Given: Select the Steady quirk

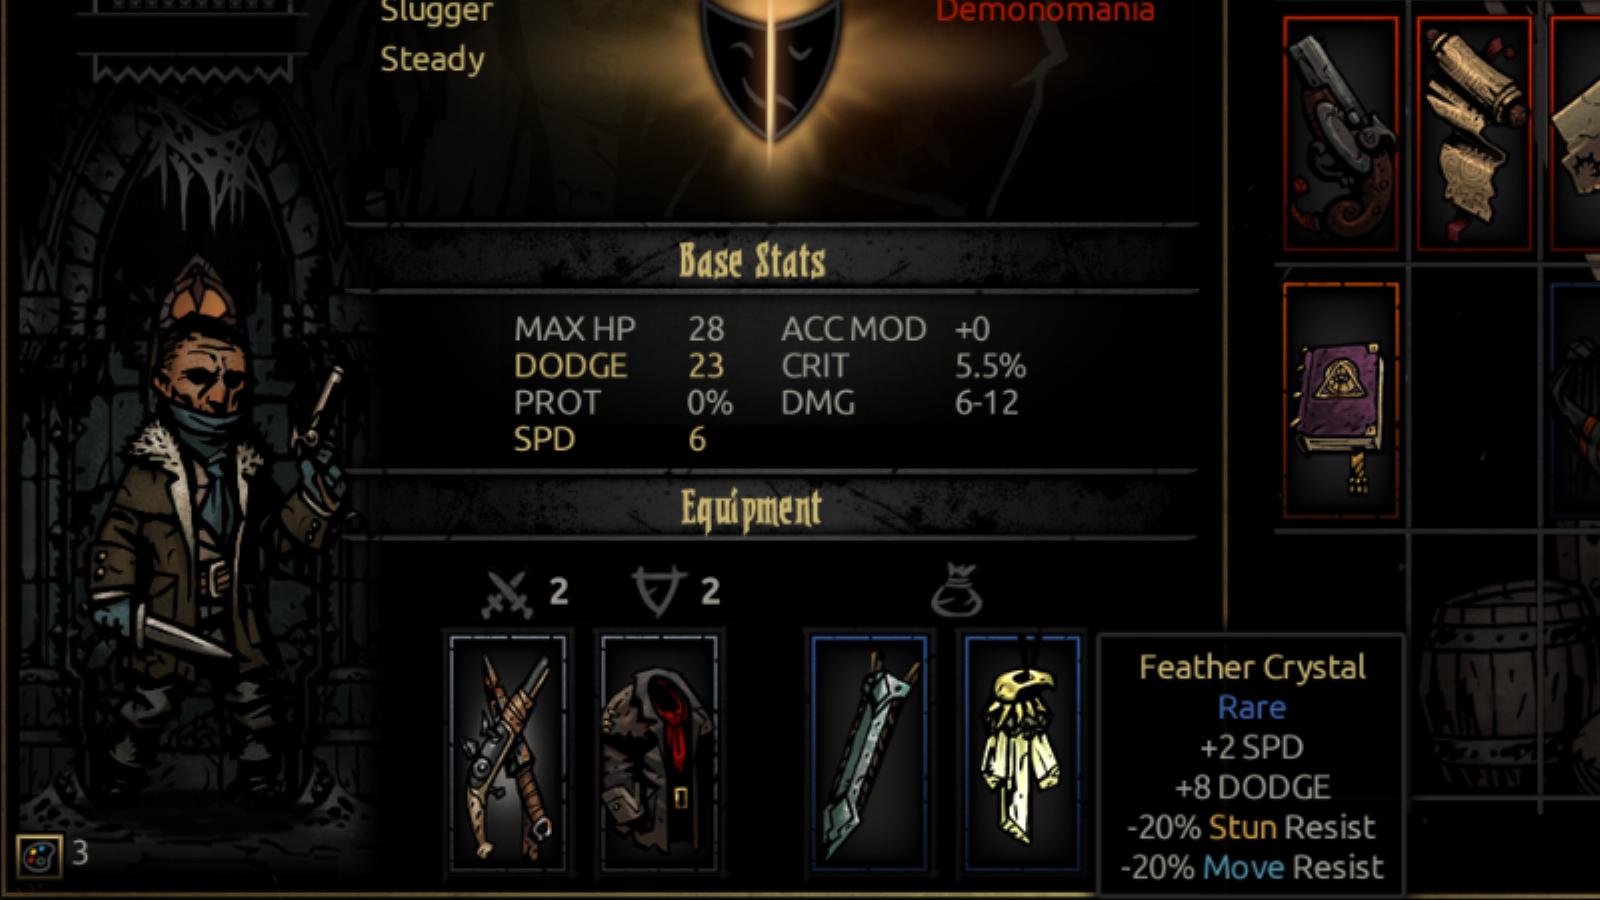Looking at the screenshot, I should pos(432,60).
